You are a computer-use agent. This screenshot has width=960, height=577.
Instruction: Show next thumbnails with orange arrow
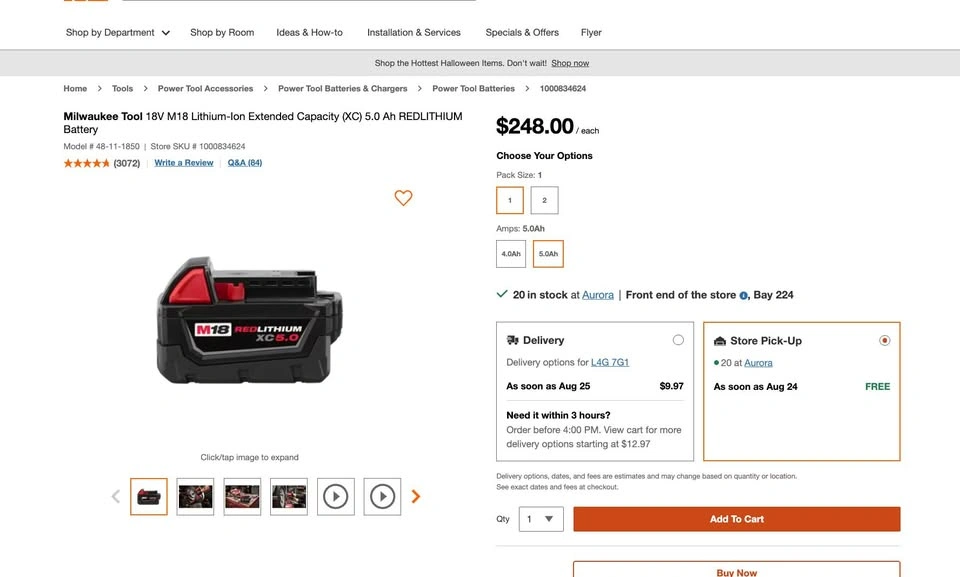[416, 496]
